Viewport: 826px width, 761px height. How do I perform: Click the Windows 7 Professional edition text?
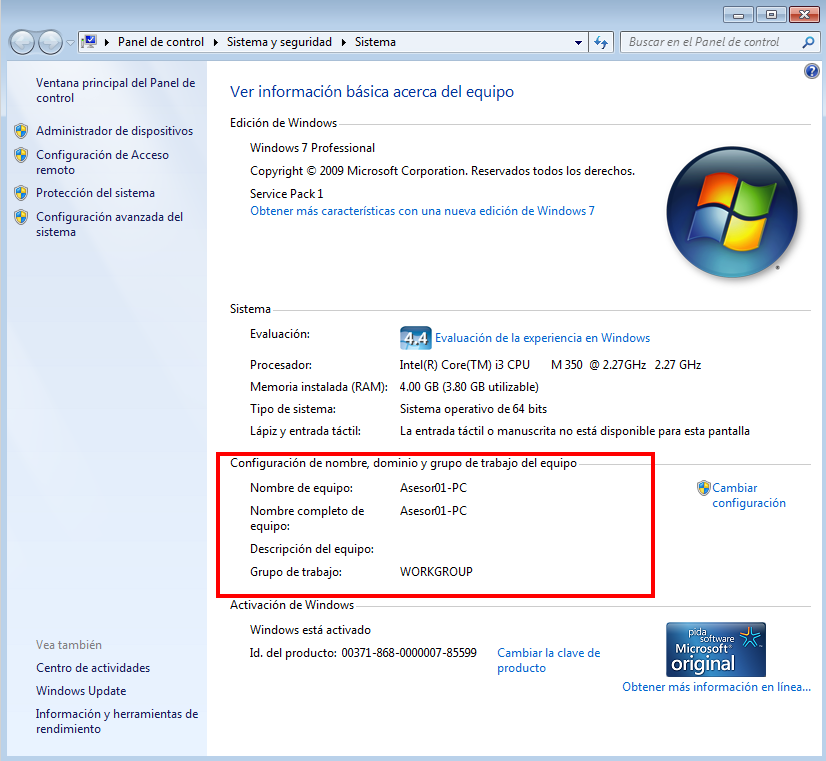point(312,148)
